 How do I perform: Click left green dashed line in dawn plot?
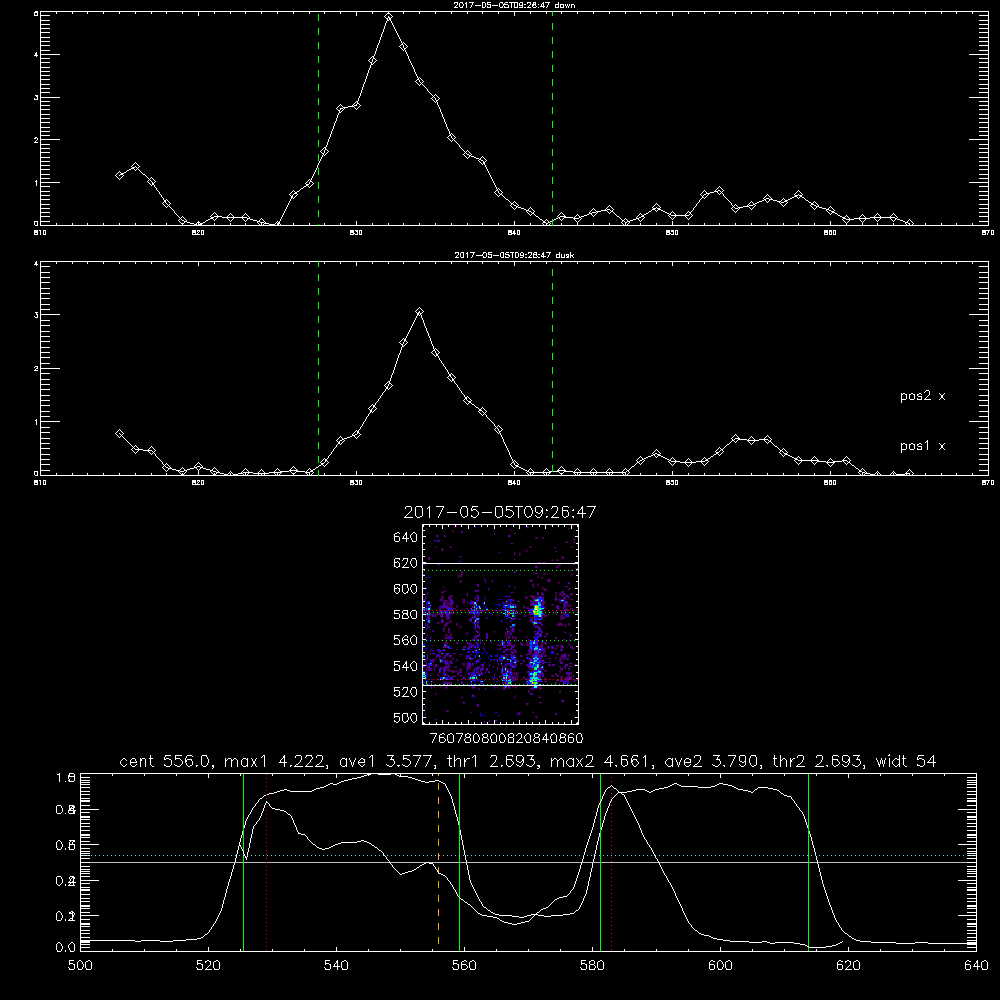318,118
